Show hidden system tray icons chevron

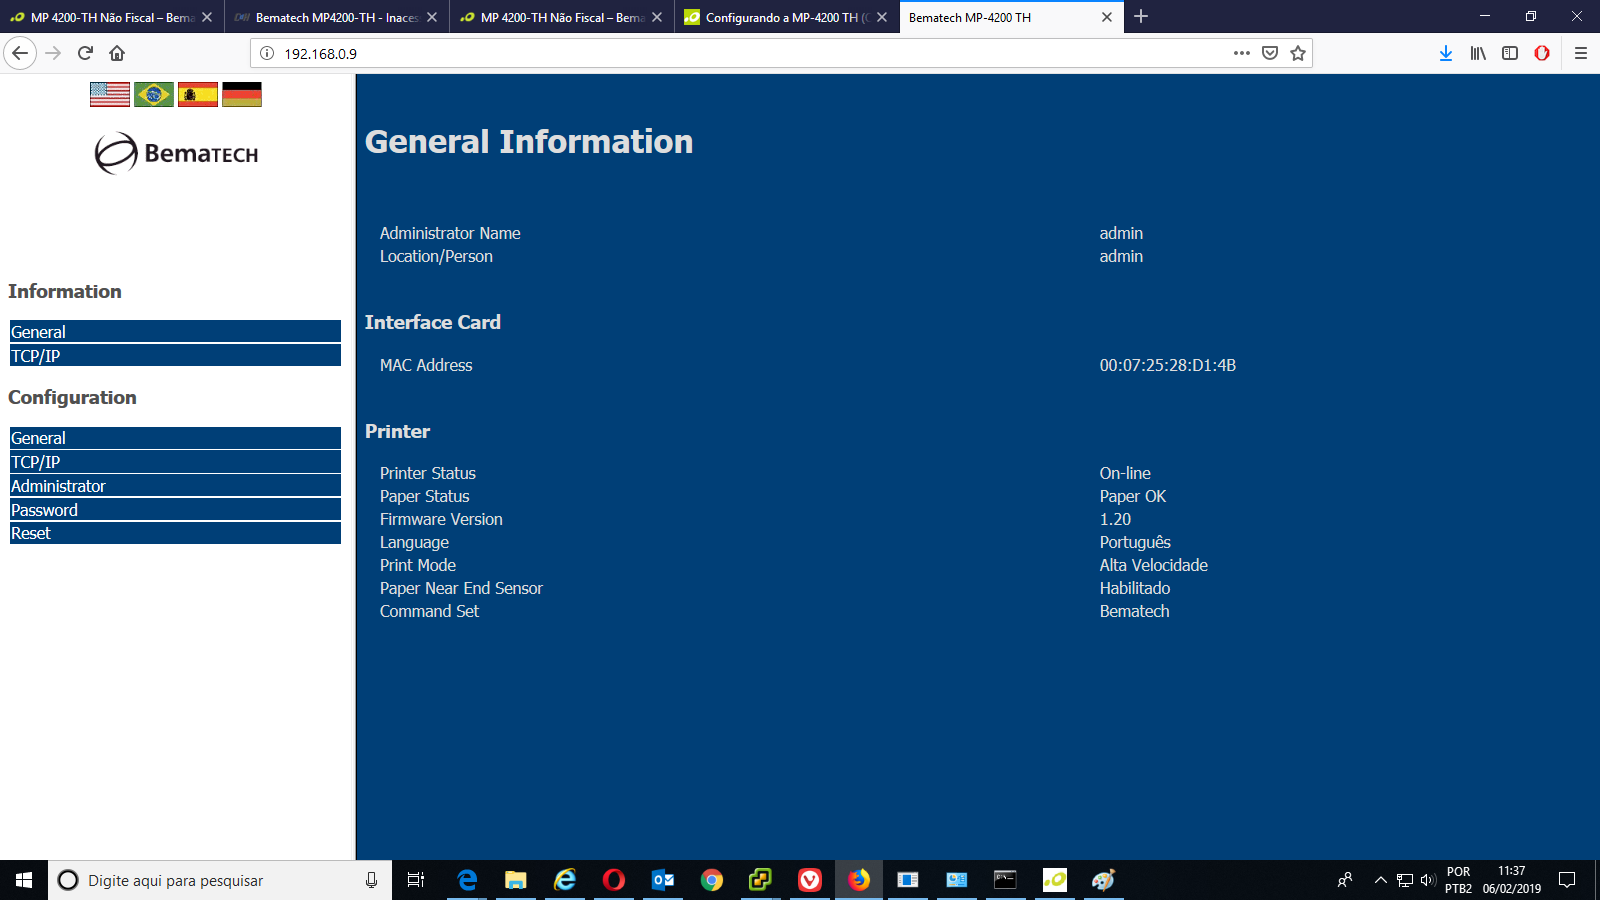pos(1380,880)
